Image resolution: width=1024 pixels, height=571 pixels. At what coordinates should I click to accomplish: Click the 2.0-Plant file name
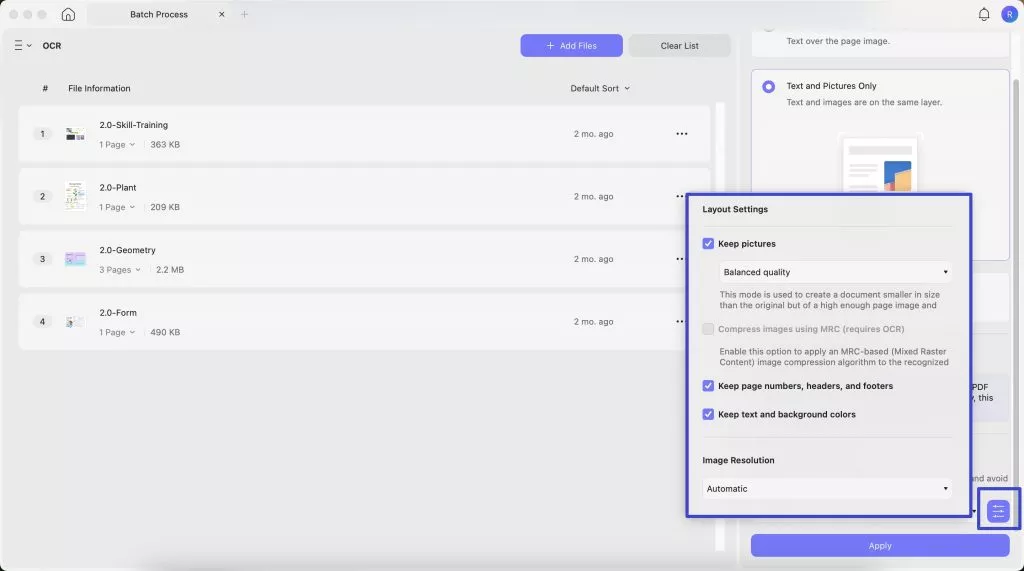[118, 188]
